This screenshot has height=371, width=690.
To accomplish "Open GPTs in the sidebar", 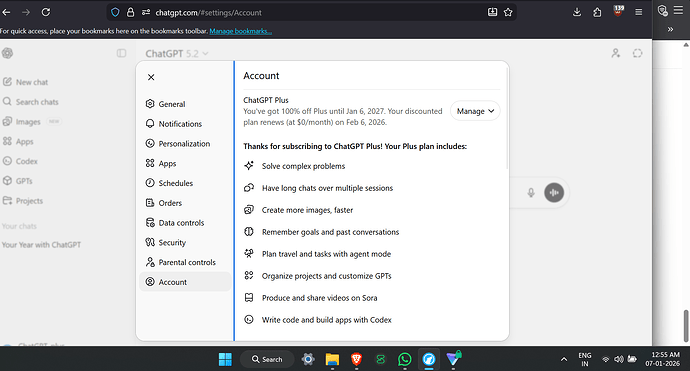I will click(18, 181).
